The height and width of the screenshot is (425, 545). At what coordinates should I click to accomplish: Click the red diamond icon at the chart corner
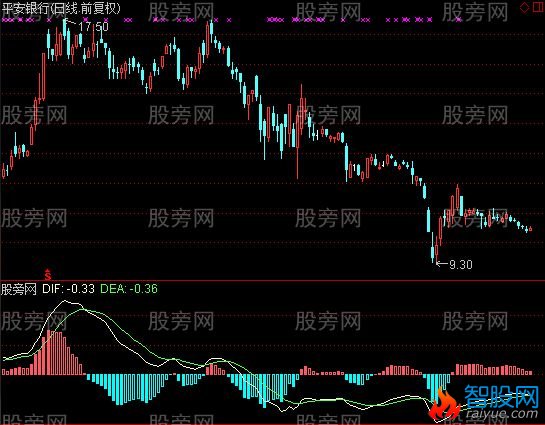tap(524, 8)
